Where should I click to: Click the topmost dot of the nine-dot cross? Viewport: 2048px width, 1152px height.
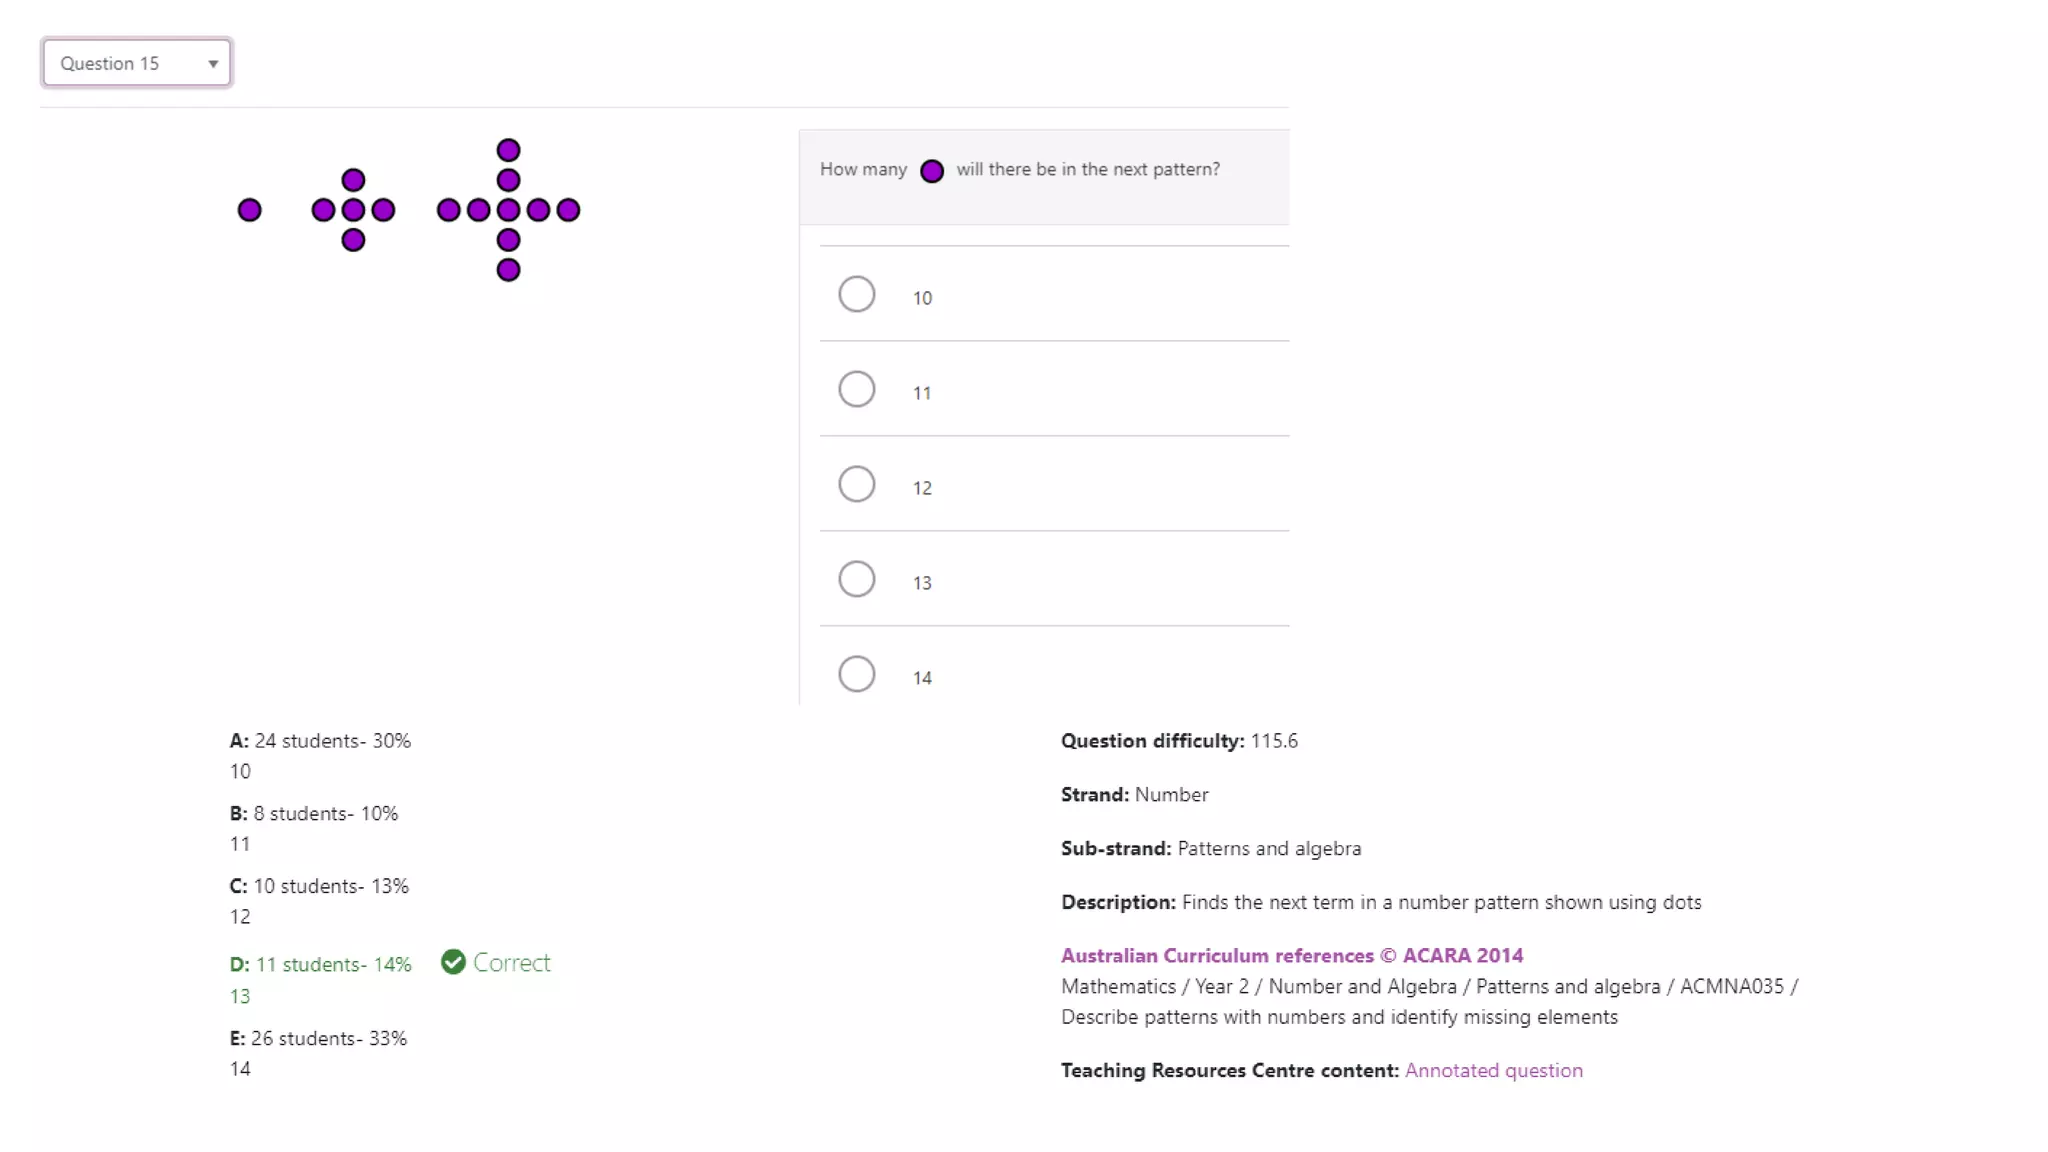click(508, 150)
